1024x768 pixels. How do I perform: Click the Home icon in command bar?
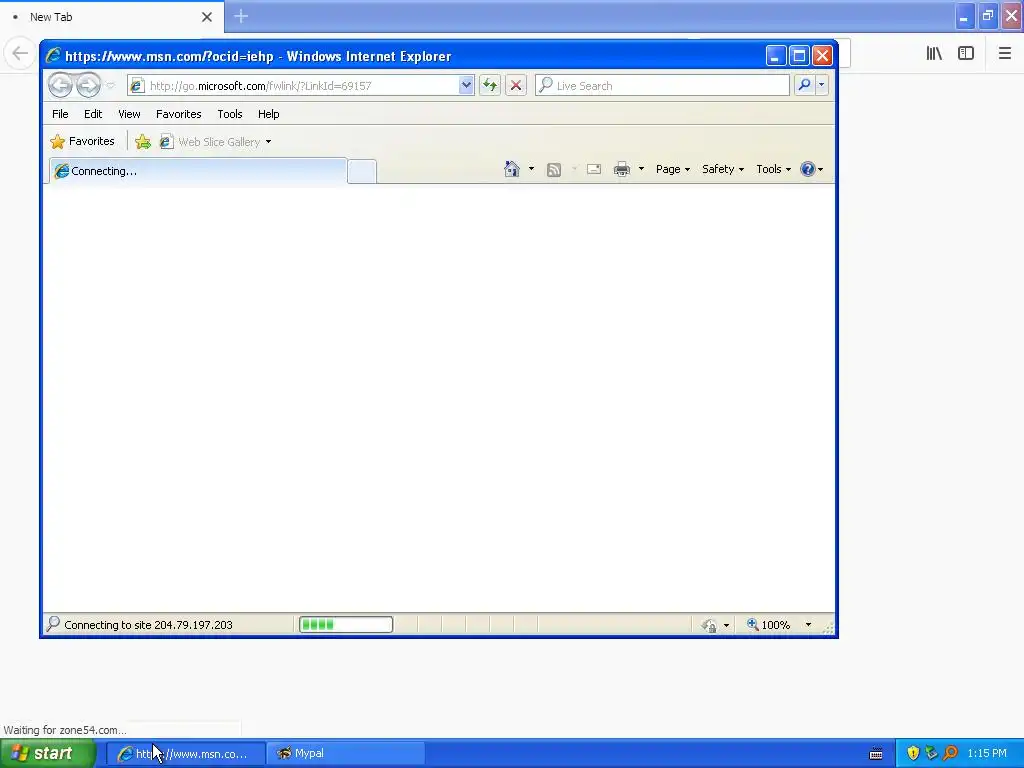512,169
